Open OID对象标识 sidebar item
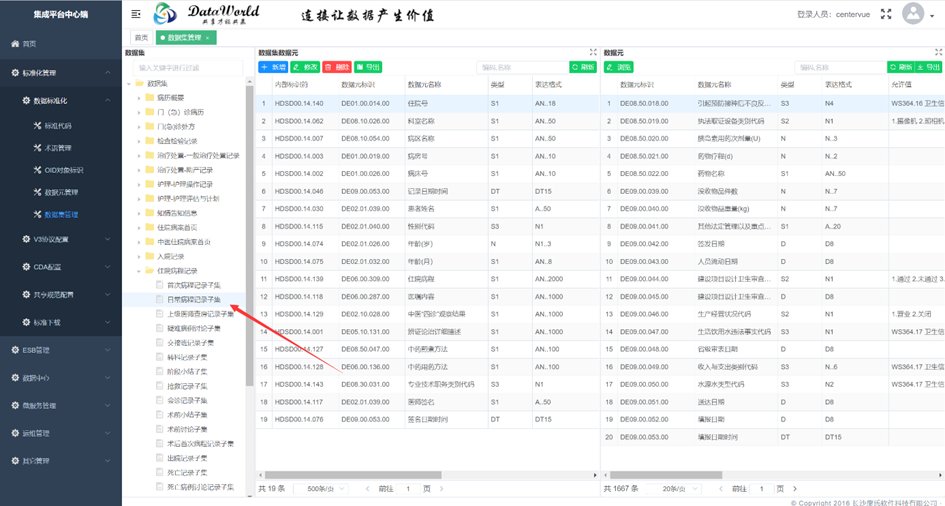The height and width of the screenshot is (506, 945). tap(64, 170)
